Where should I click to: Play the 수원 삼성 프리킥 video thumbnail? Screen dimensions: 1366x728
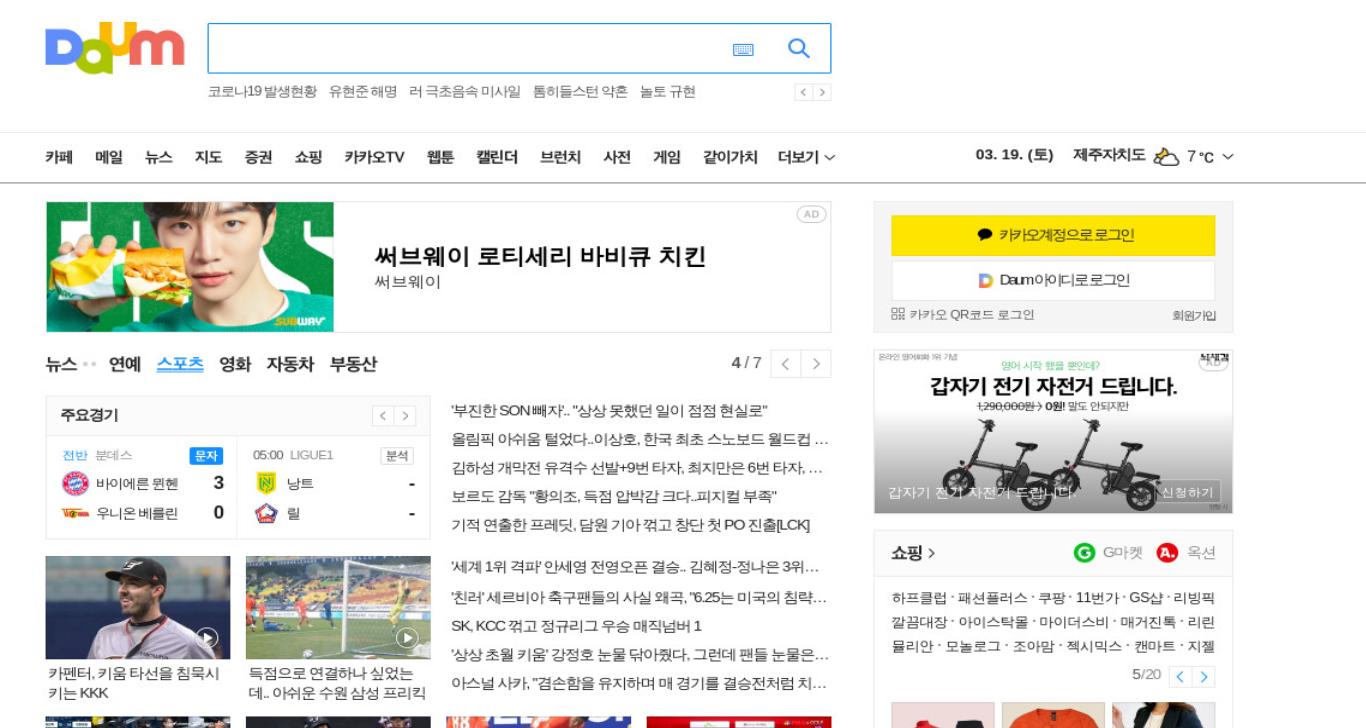tap(338, 608)
